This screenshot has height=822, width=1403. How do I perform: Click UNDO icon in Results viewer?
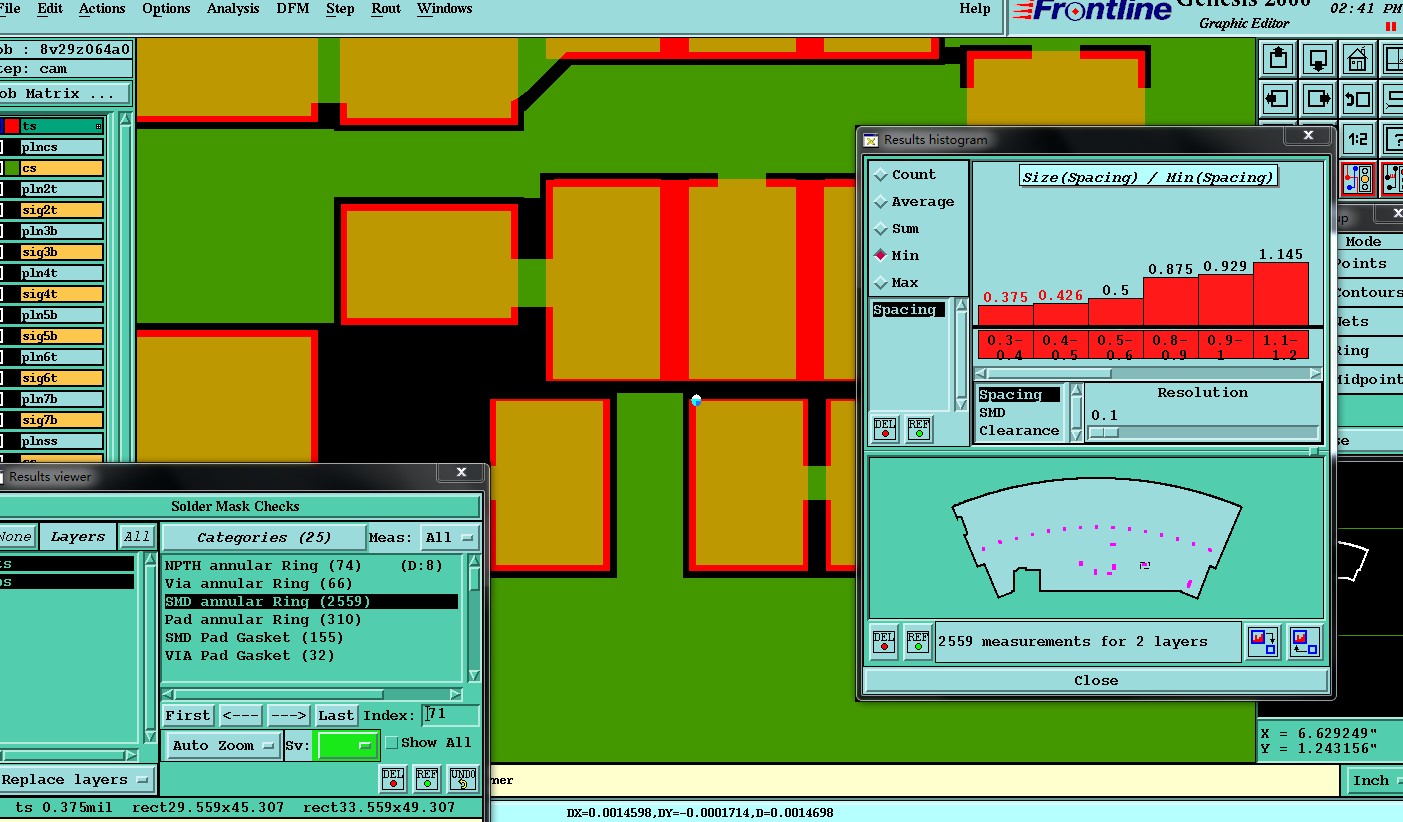[463, 778]
